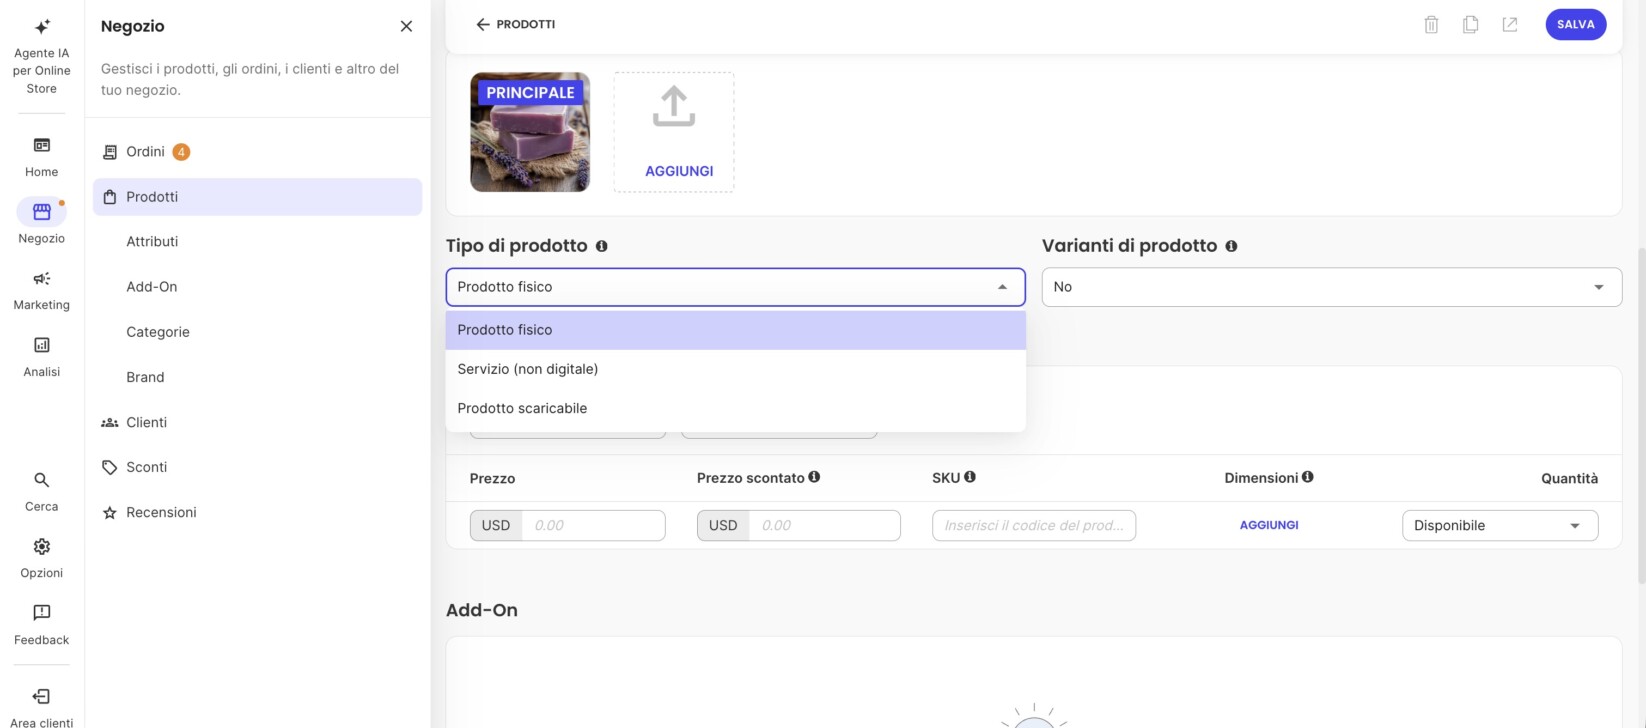Viewport: 1646px width, 728px height.
Task: Select Prodotto fisico option
Action: [x=736, y=330]
